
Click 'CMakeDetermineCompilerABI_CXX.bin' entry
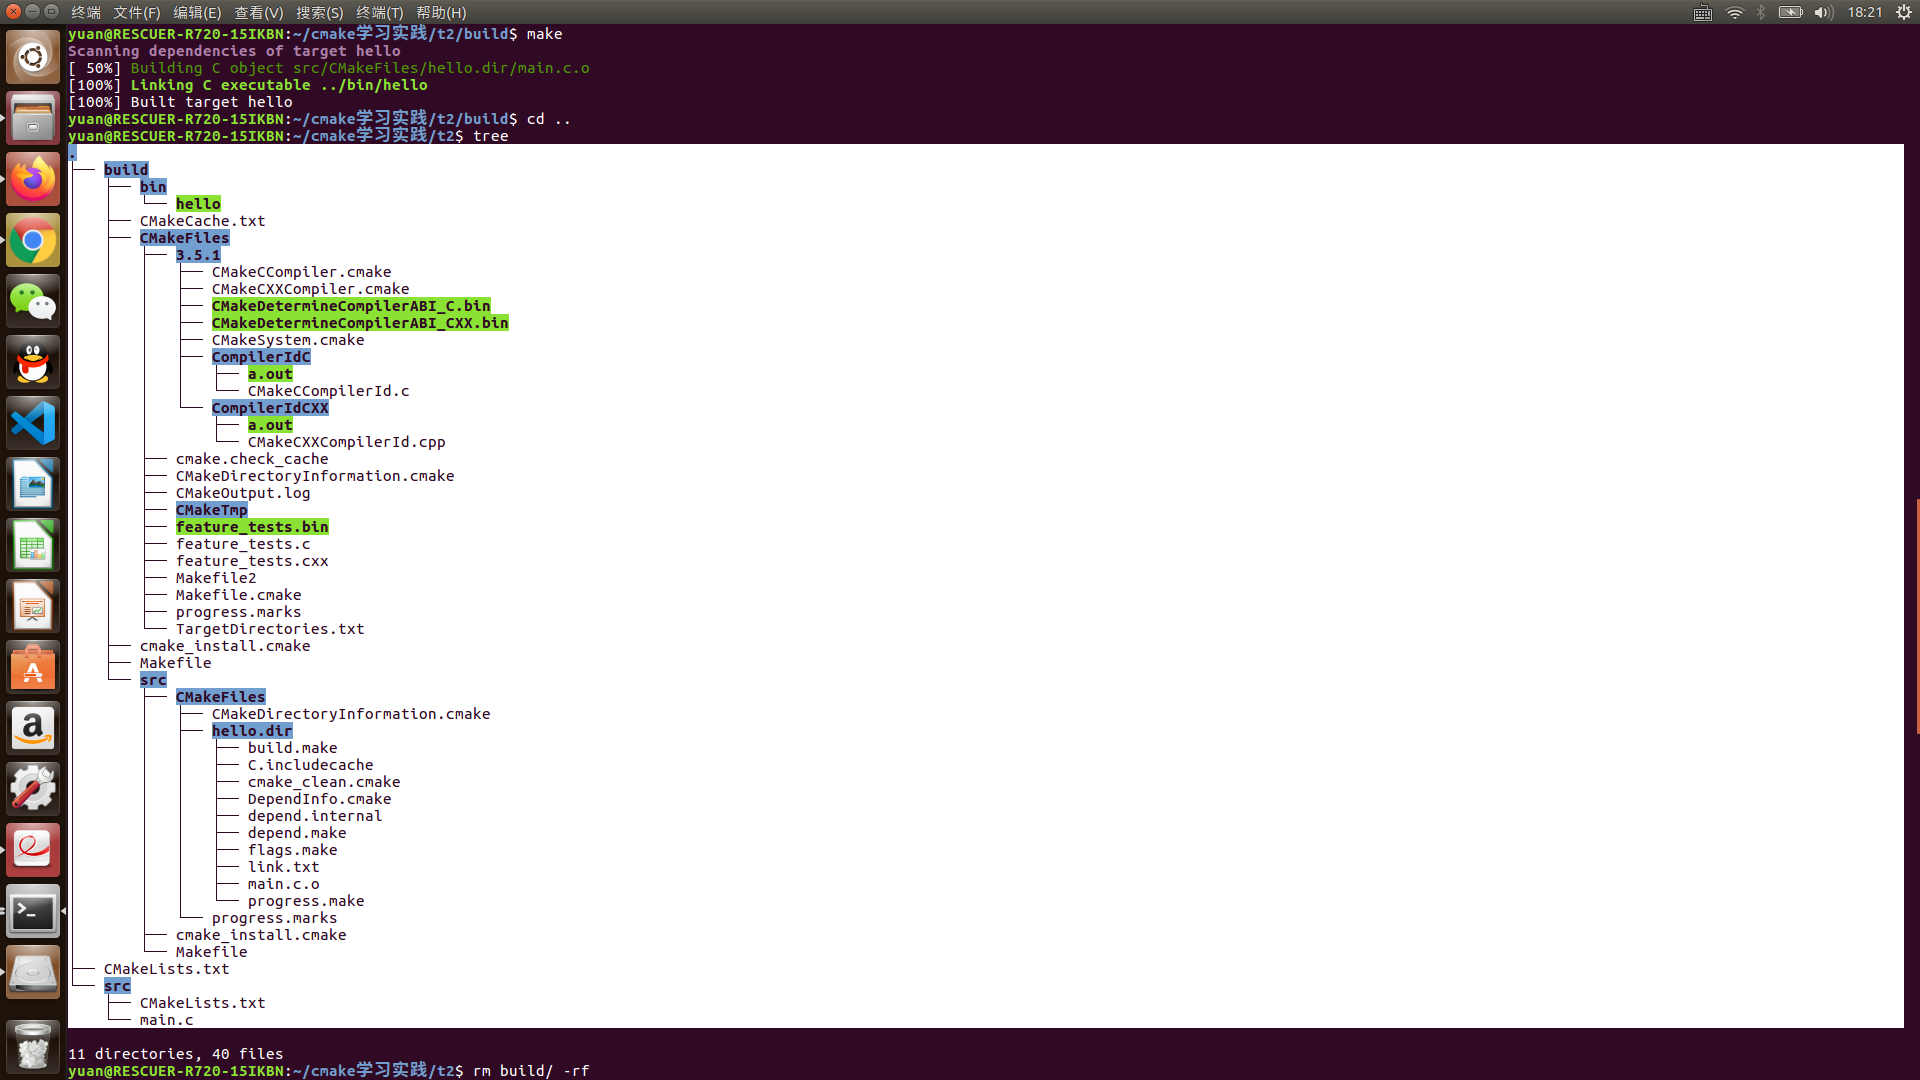coord(360,323)
